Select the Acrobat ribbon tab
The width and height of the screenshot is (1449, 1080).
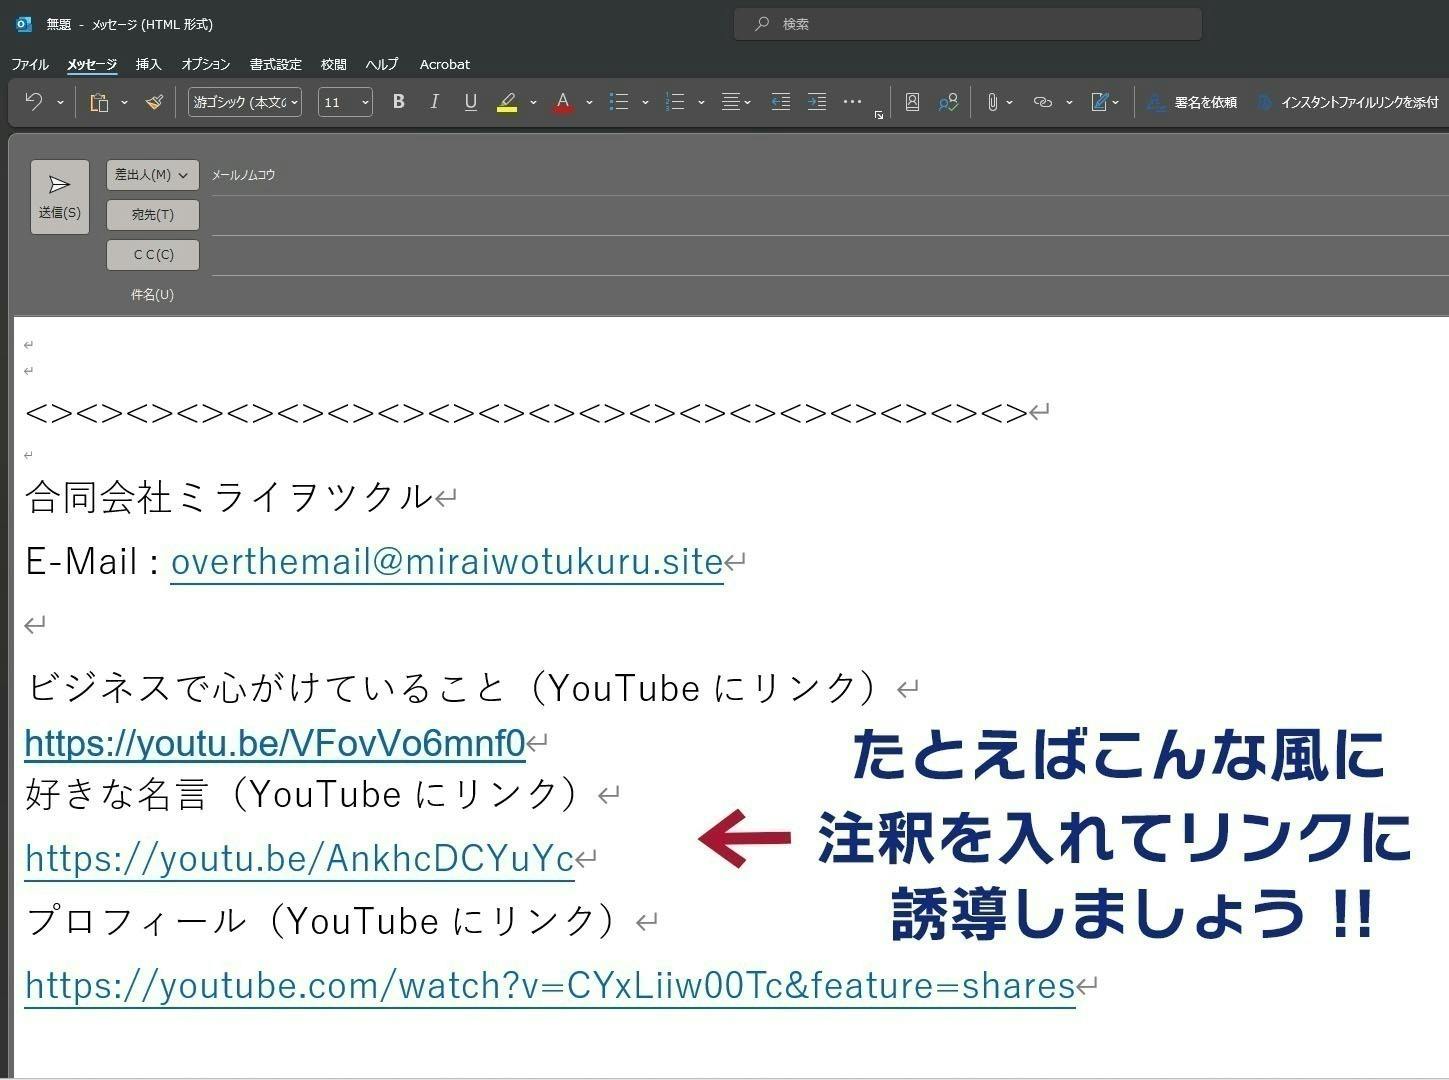445,64
